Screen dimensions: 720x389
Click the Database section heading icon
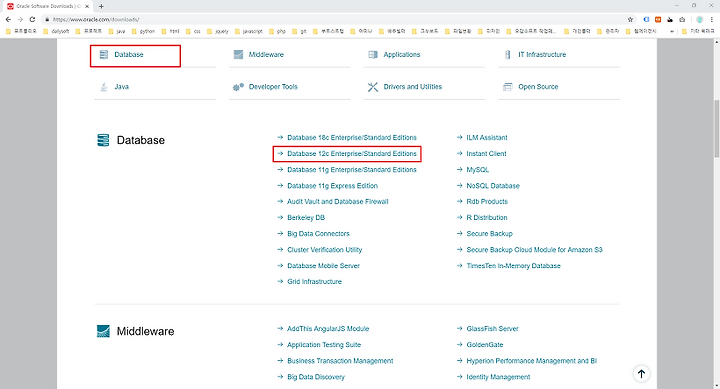point(103,140)
